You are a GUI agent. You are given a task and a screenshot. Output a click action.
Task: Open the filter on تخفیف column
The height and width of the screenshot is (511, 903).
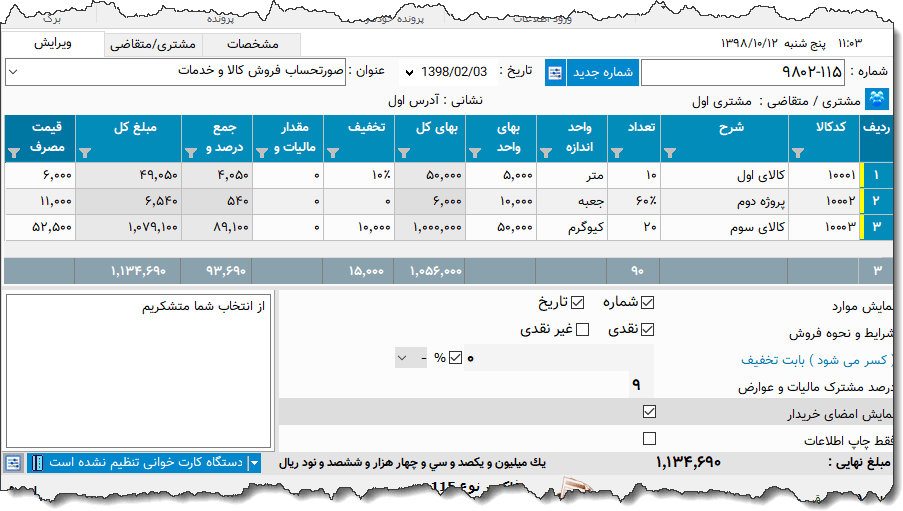332,153
